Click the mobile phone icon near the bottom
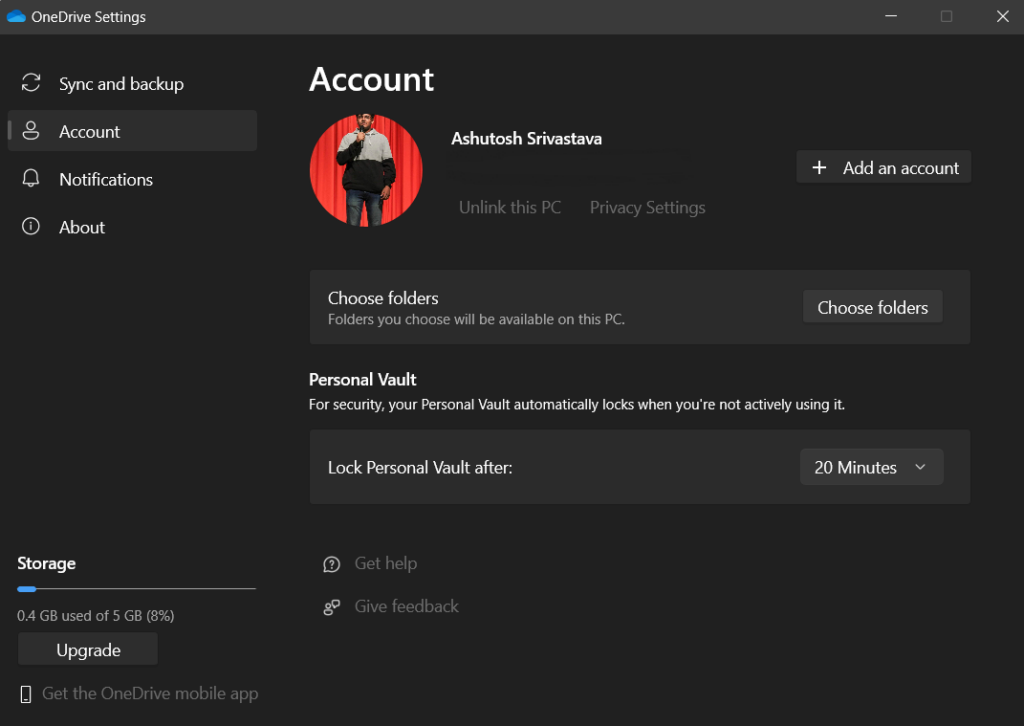Image resolution: width=1024 pixels, height=726 pixels. tap(26, 694)
